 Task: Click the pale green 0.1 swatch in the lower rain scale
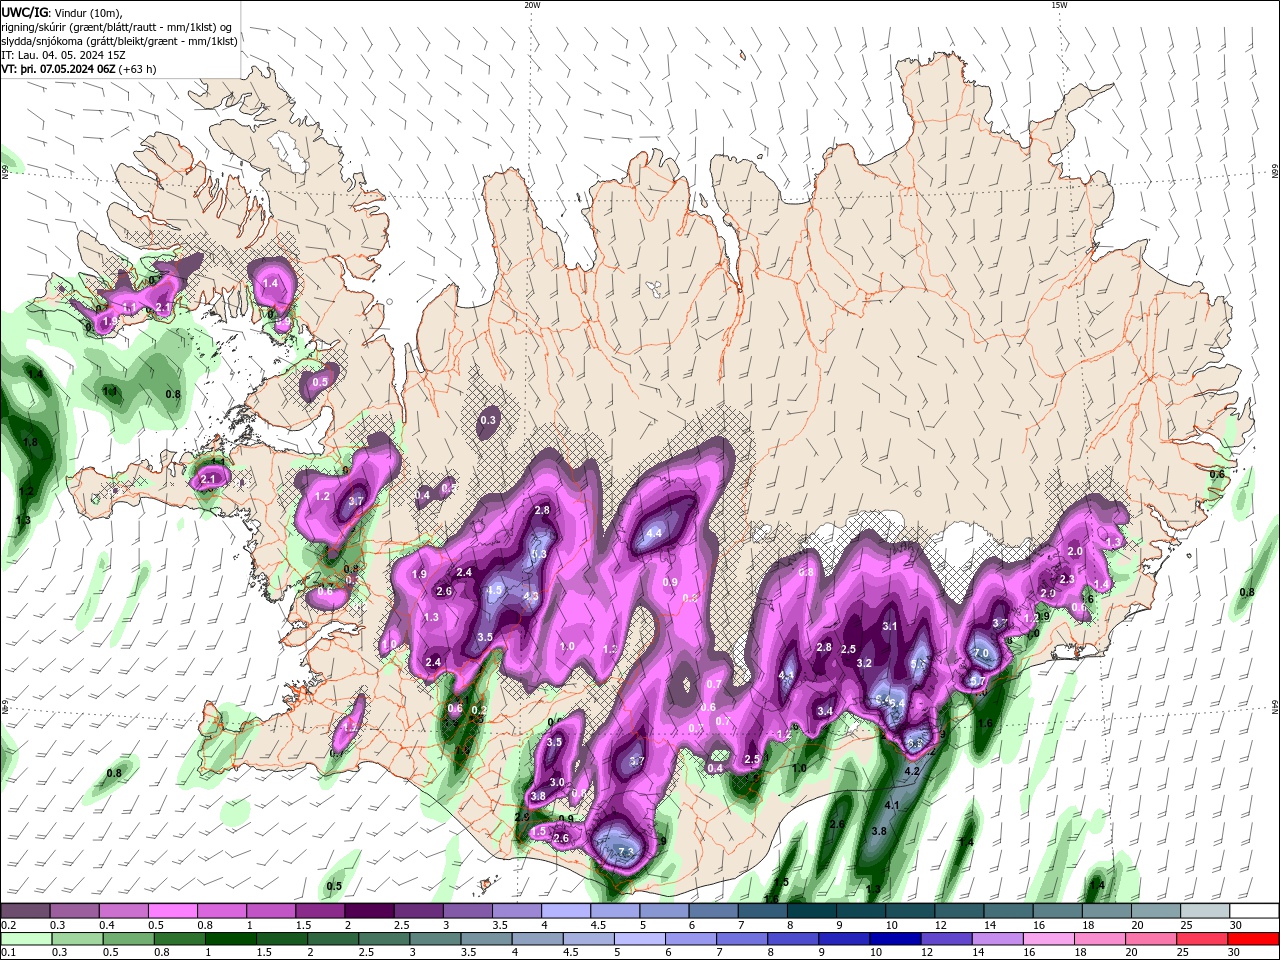click(x=25, y=939)
